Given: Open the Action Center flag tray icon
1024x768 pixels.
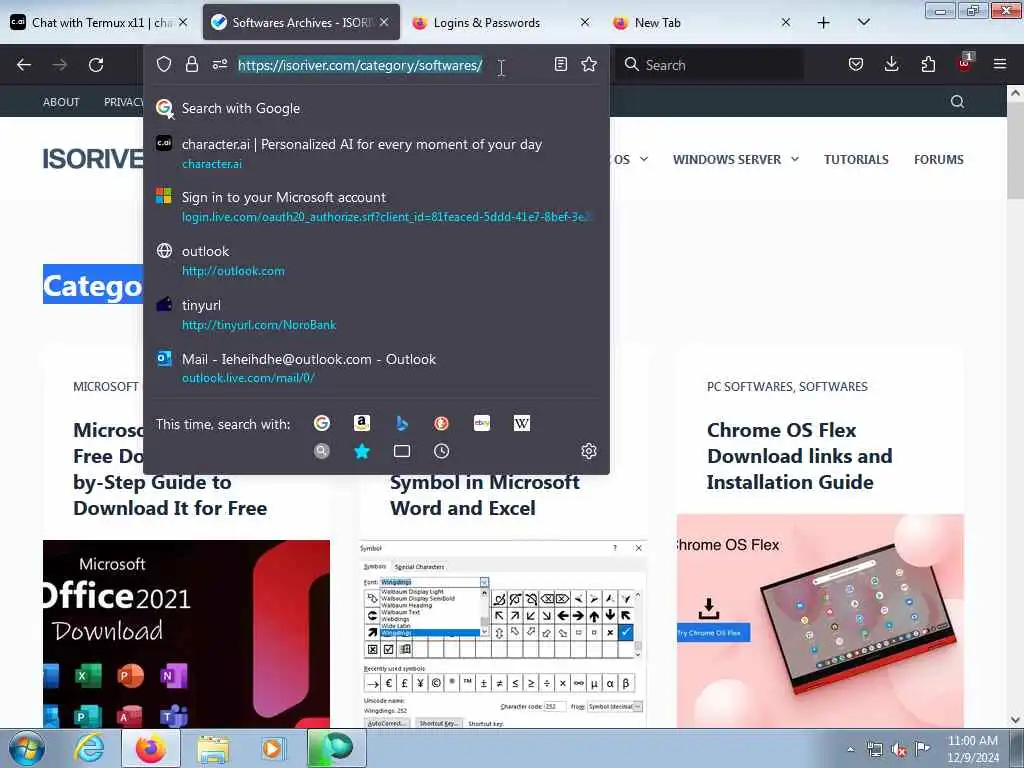Looking at the screenshot, I should [x=923, y=749].
